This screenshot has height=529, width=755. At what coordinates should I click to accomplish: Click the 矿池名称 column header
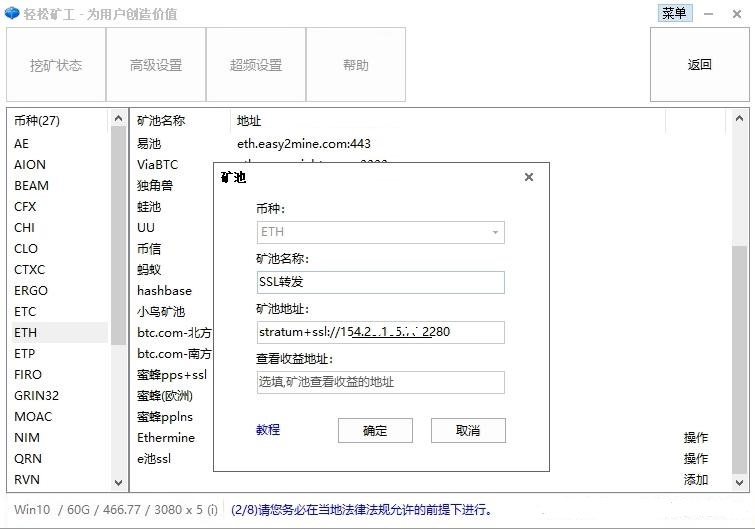(161, 120)
